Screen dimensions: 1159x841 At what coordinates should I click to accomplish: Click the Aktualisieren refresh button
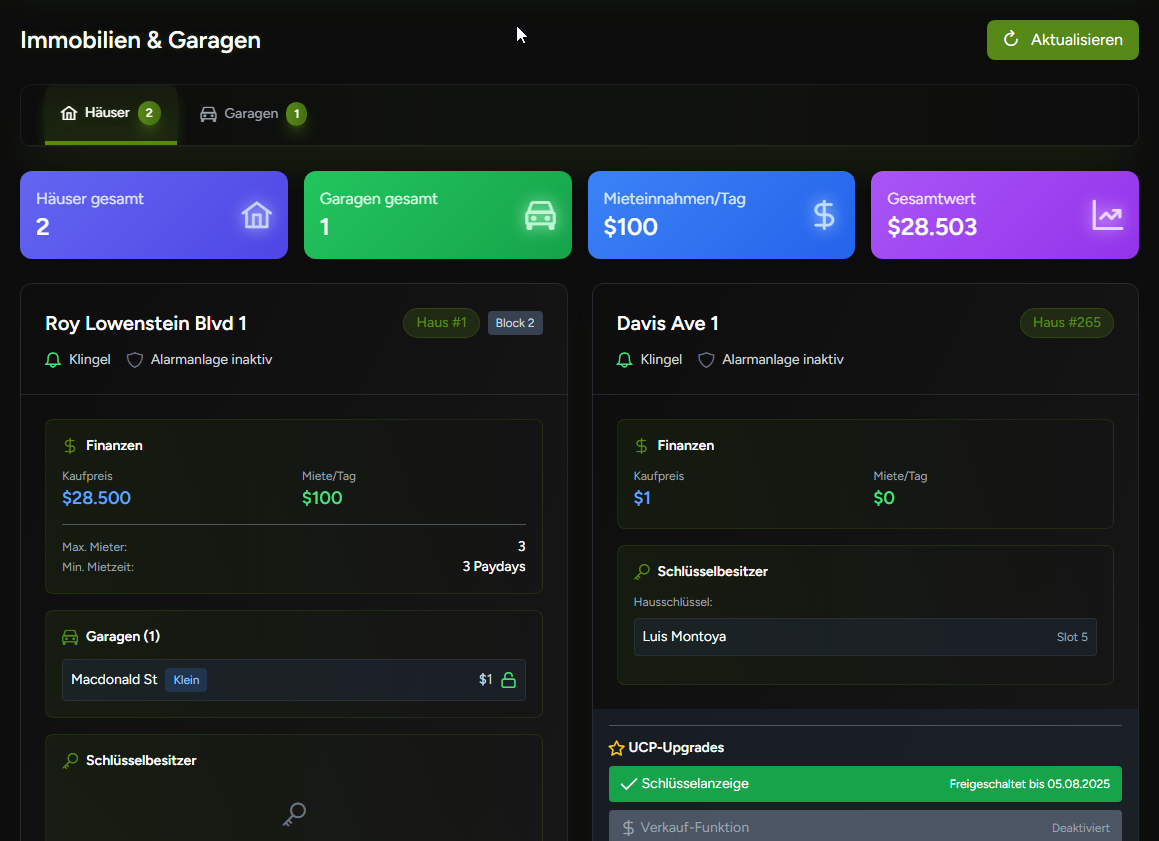coord(1062,40)
